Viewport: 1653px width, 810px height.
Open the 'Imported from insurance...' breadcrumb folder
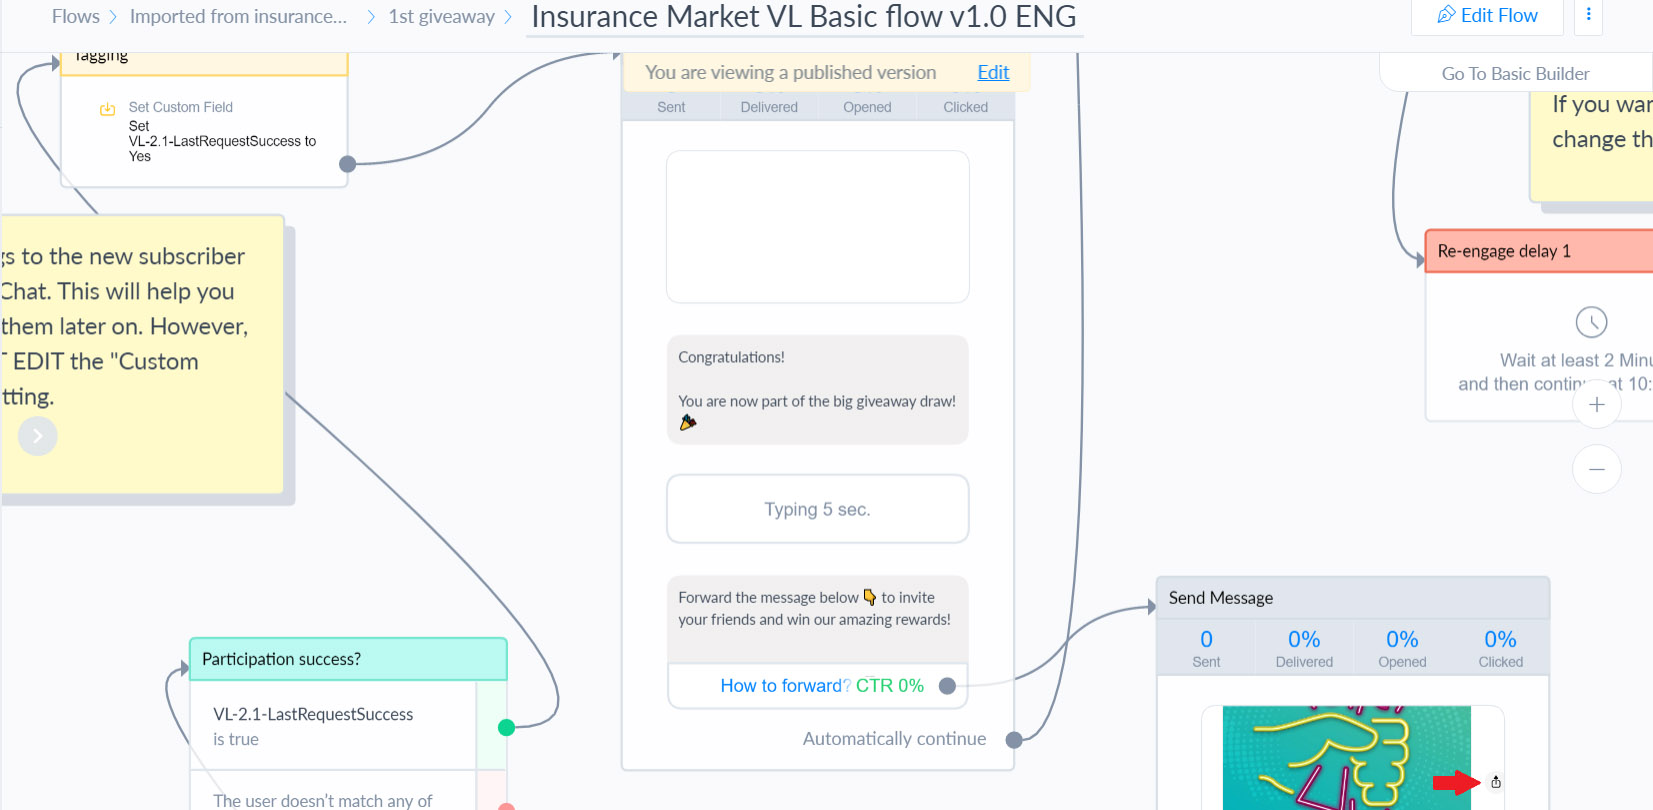click(x=238, y=17)
